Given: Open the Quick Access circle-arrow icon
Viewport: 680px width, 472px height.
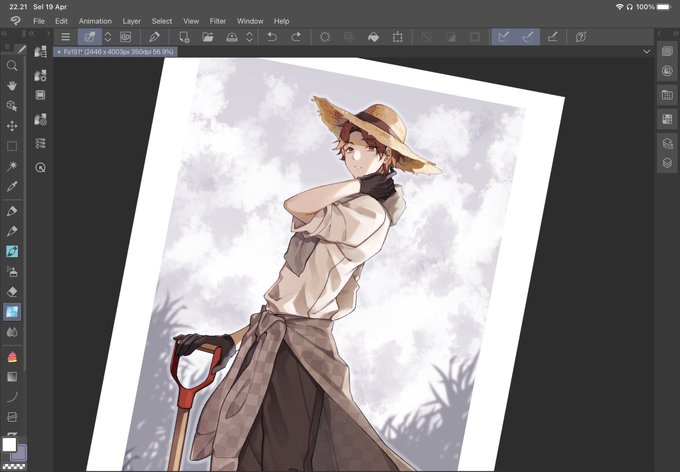Looking at the screenshot, I should click(x=40, y=167).
